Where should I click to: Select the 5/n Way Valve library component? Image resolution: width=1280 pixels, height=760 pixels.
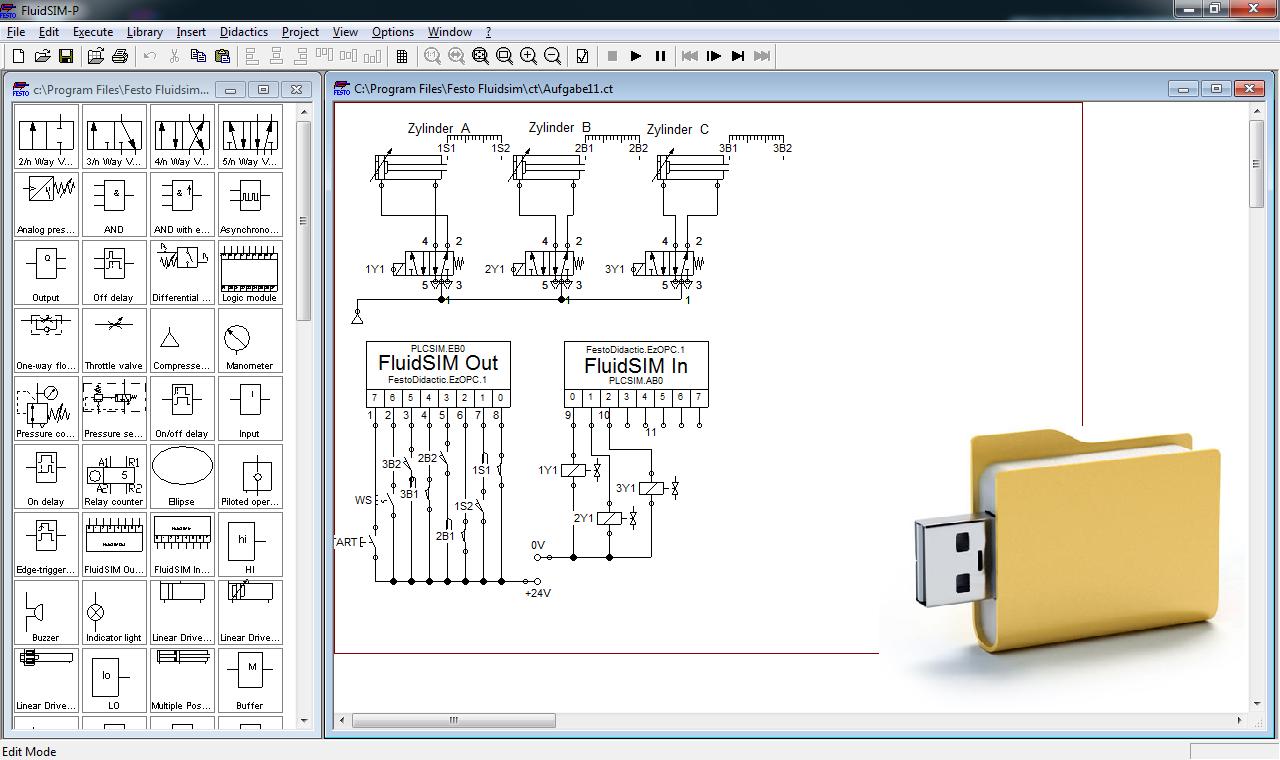point(250,137)
